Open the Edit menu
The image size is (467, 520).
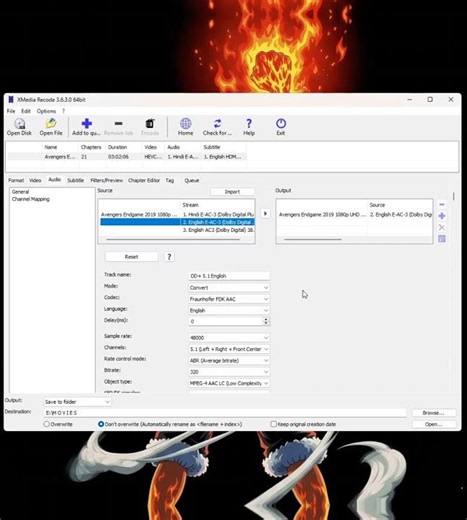click(26, 111)
